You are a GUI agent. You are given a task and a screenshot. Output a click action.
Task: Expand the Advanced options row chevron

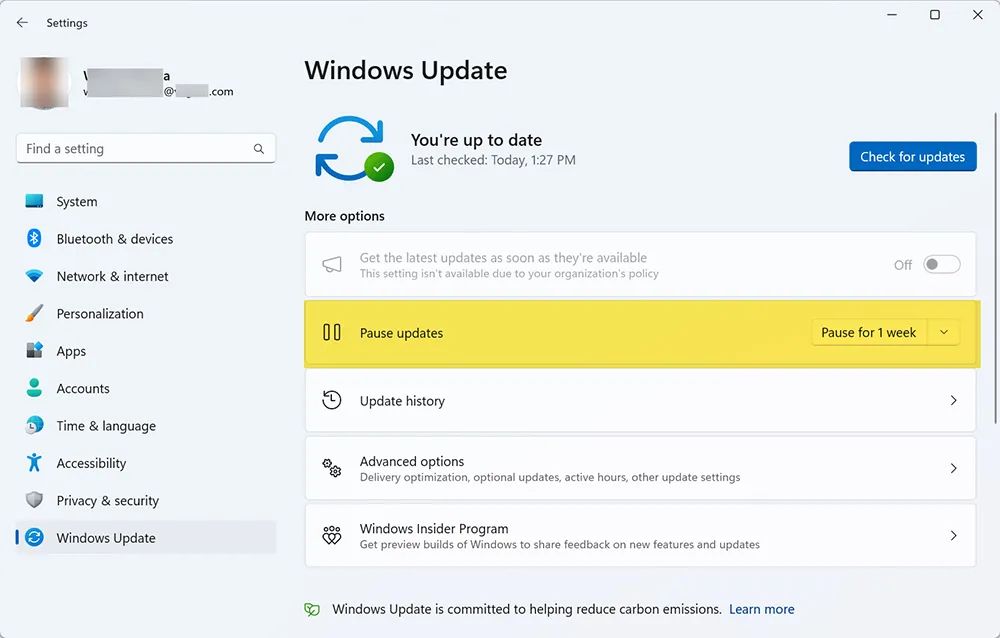[x=953, y=467]
